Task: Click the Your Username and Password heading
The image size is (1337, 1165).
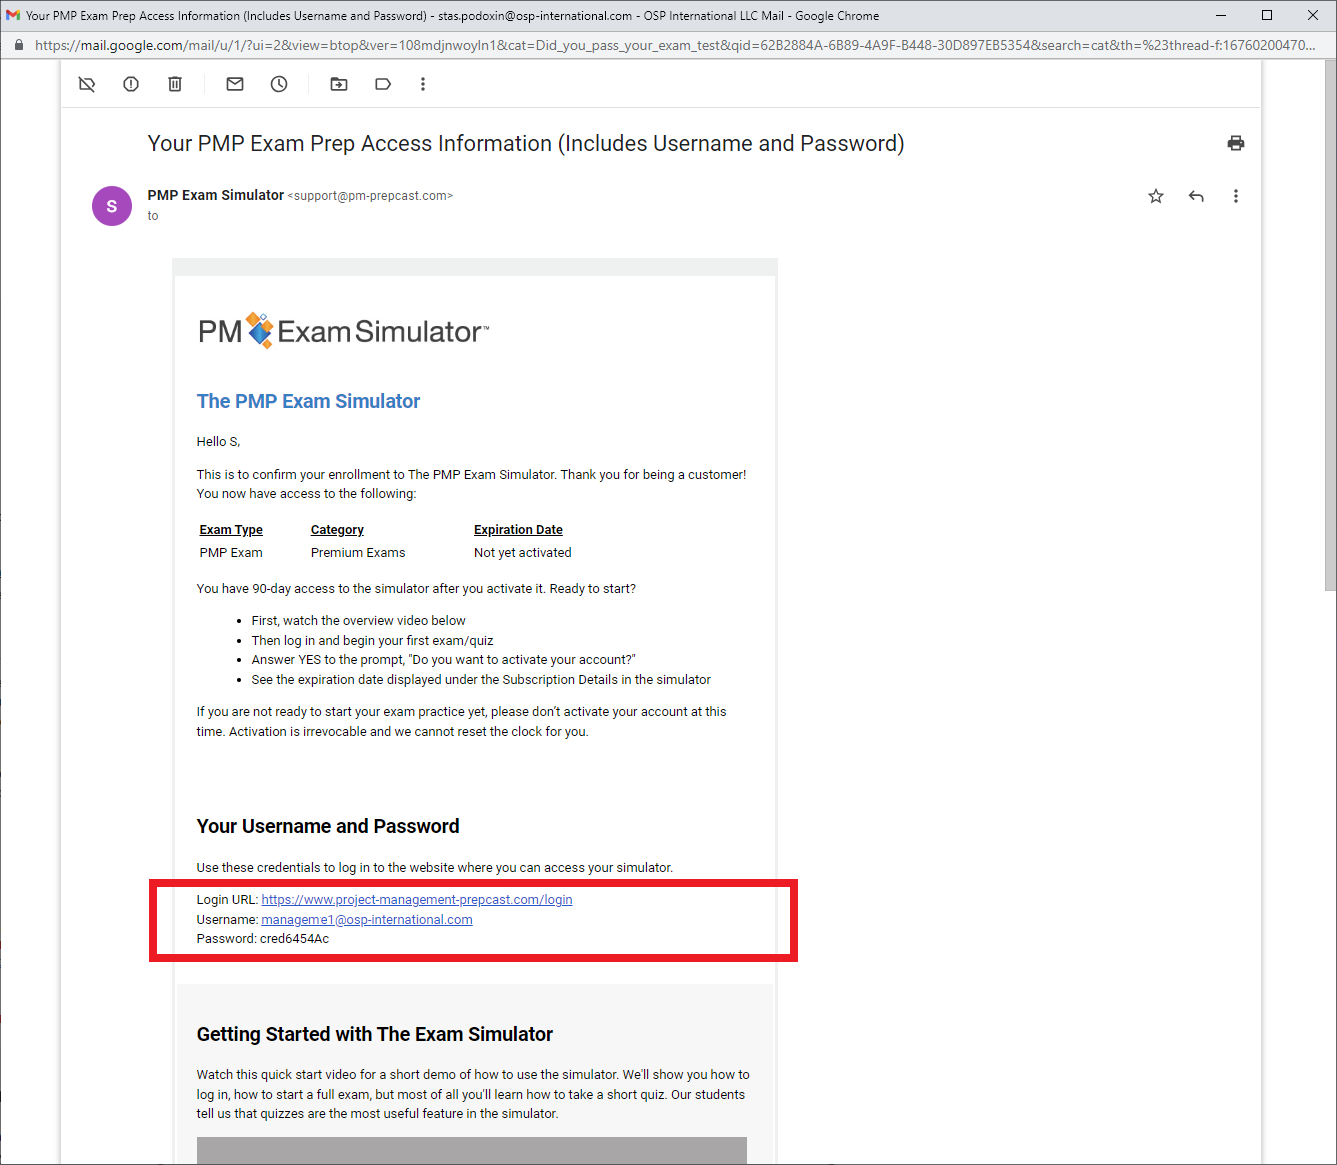Action: click(328, 826)
